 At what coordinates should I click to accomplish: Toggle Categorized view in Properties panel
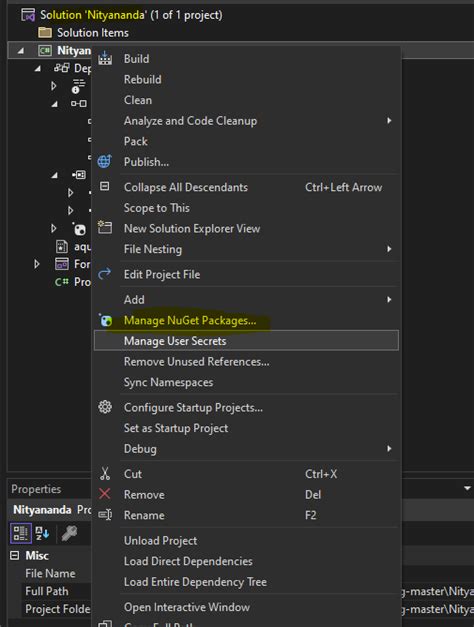(20, 533)
